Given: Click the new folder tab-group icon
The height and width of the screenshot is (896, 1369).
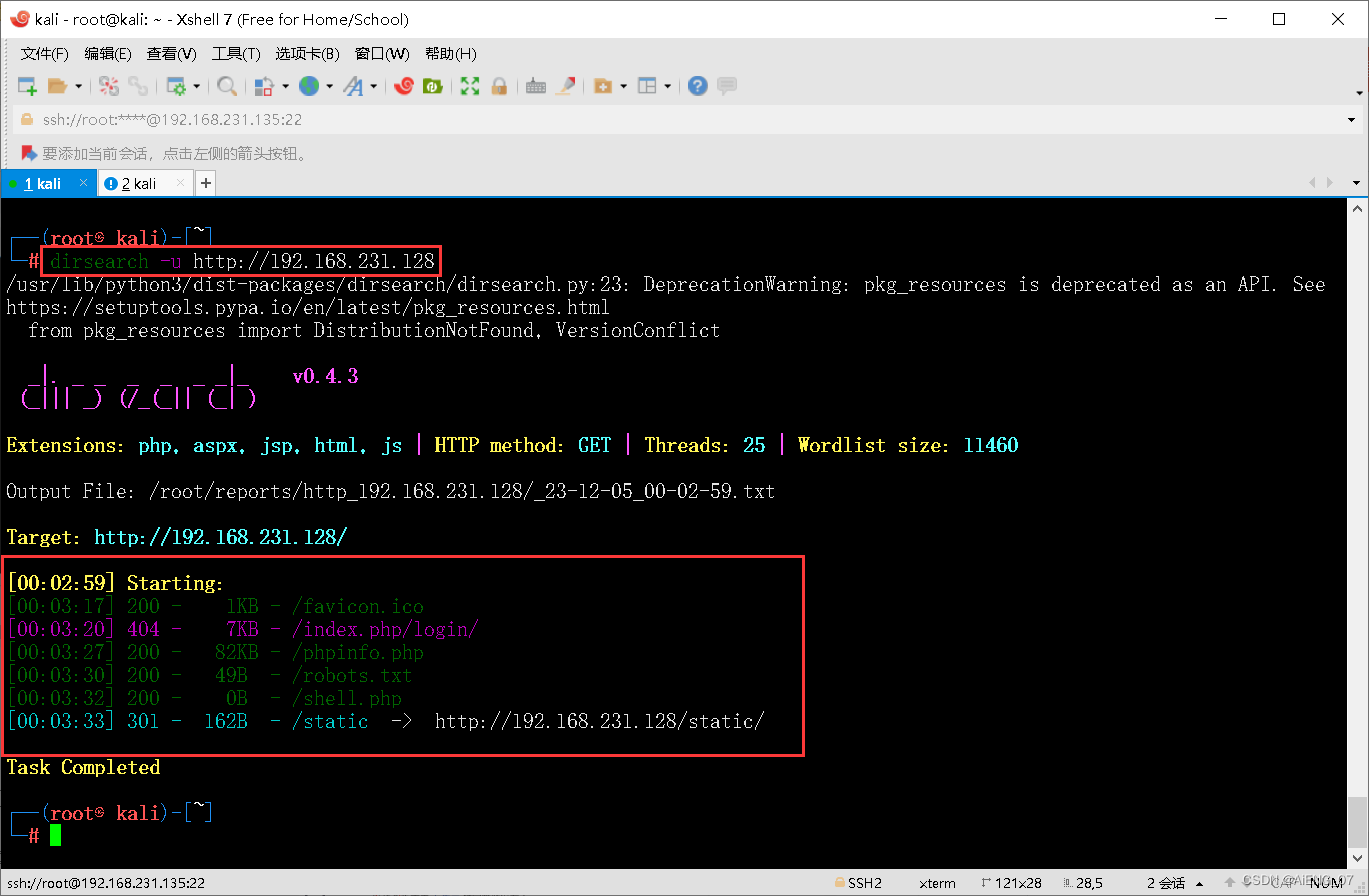Looking at the screenshot, I should (603, 86).
